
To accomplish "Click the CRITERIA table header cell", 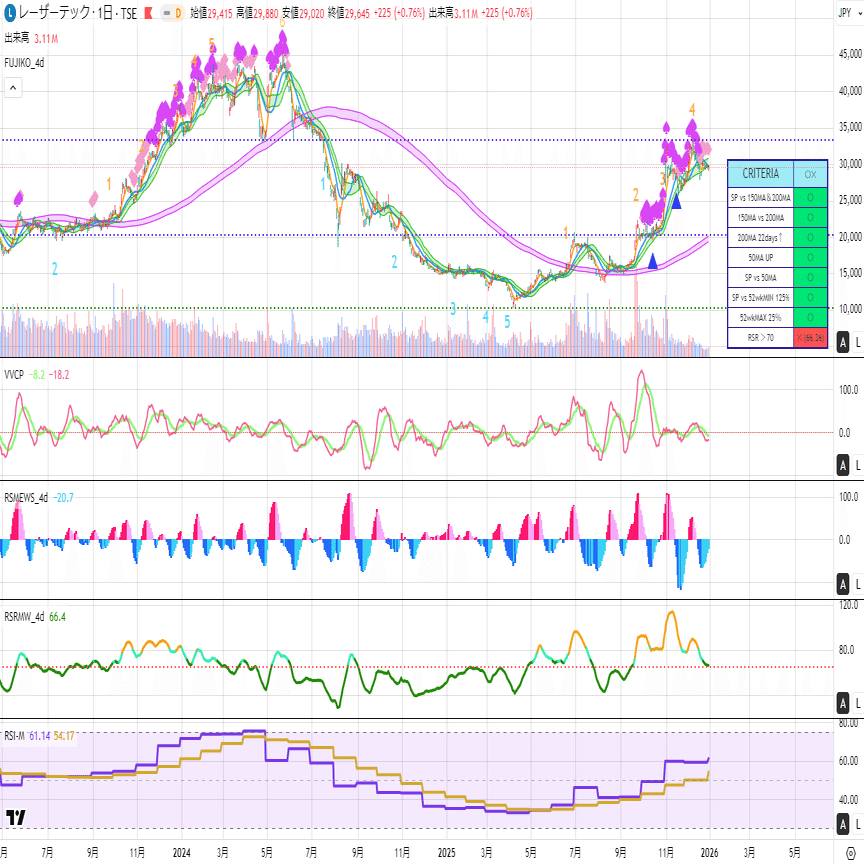I will pos(760,174).
